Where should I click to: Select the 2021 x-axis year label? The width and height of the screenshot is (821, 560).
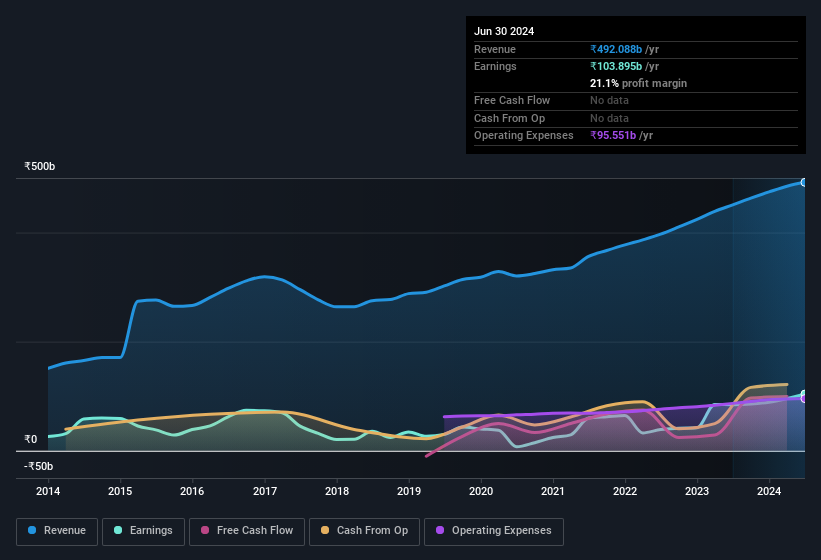553,491
